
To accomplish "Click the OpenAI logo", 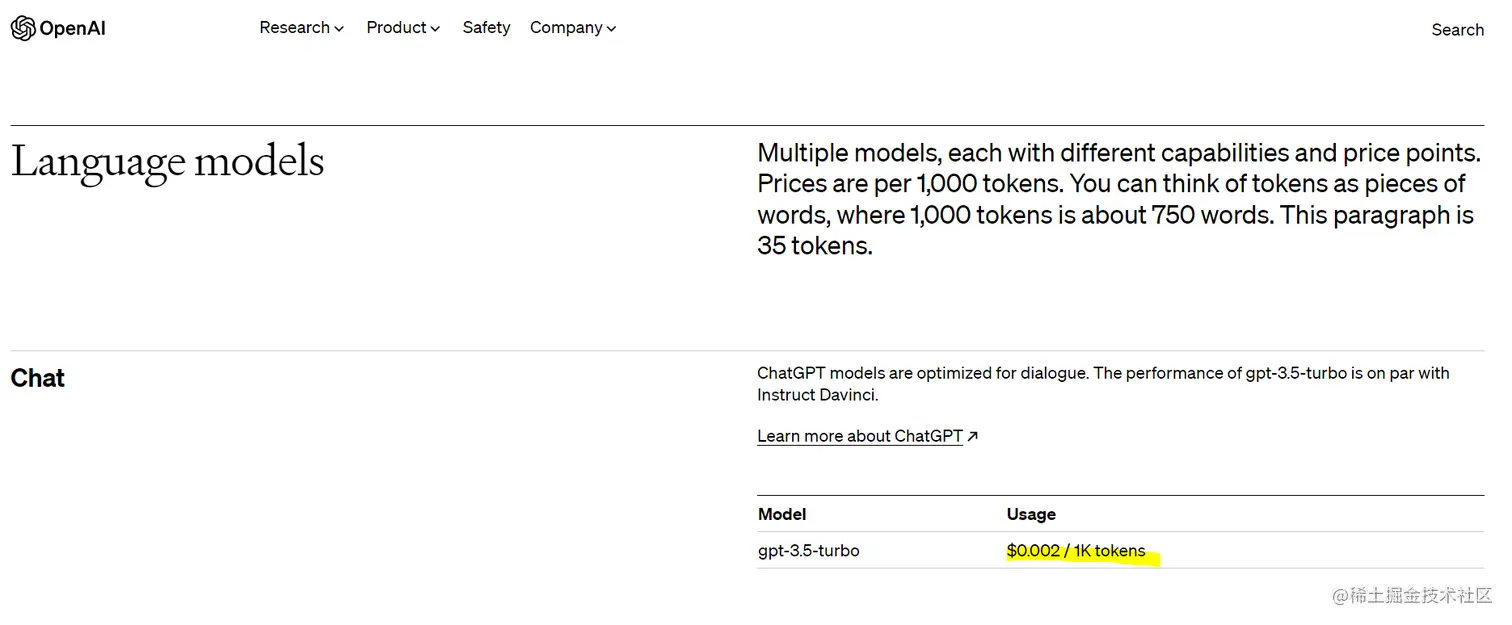I will point(58,28).
